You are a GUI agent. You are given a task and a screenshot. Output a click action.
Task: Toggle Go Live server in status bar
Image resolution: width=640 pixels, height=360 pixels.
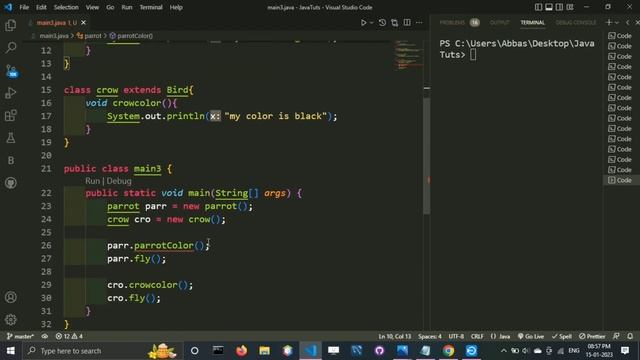click(x=531, y=336)
